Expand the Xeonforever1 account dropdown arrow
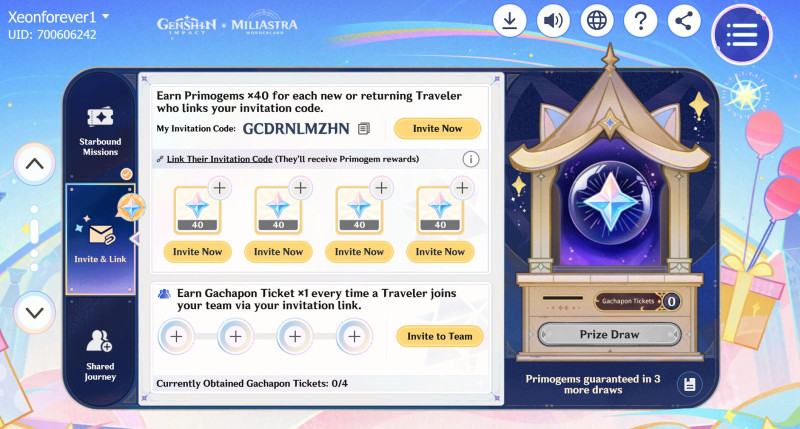This screenshot has width=800, height=429. 106,16
